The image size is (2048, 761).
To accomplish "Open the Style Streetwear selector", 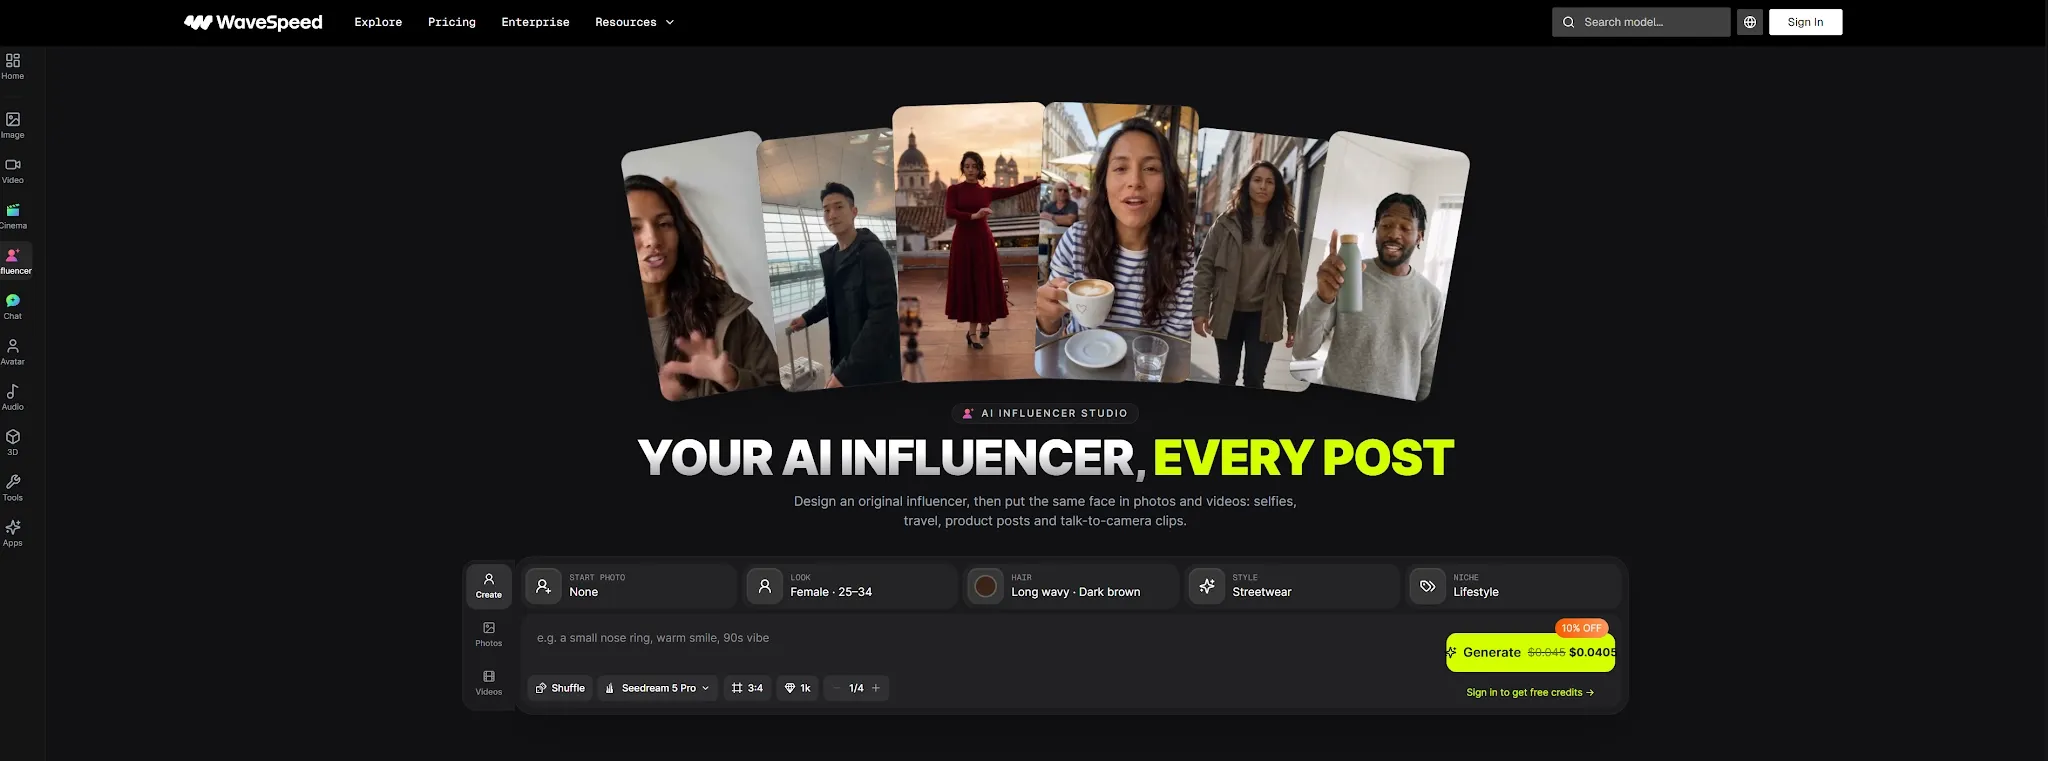I will click(x=1293, y=586).
